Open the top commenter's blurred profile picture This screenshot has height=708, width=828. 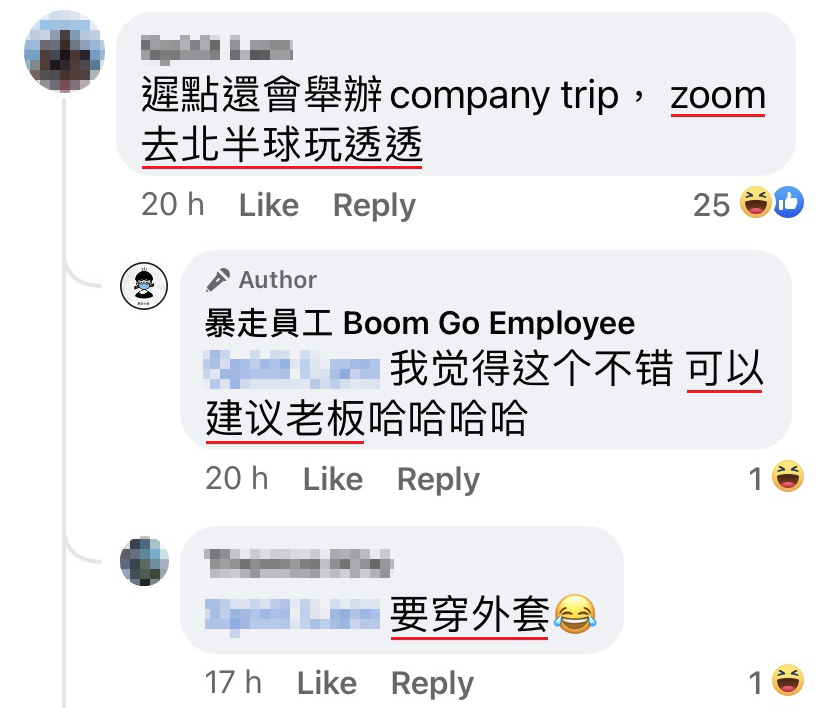click(x=64, y=52)
